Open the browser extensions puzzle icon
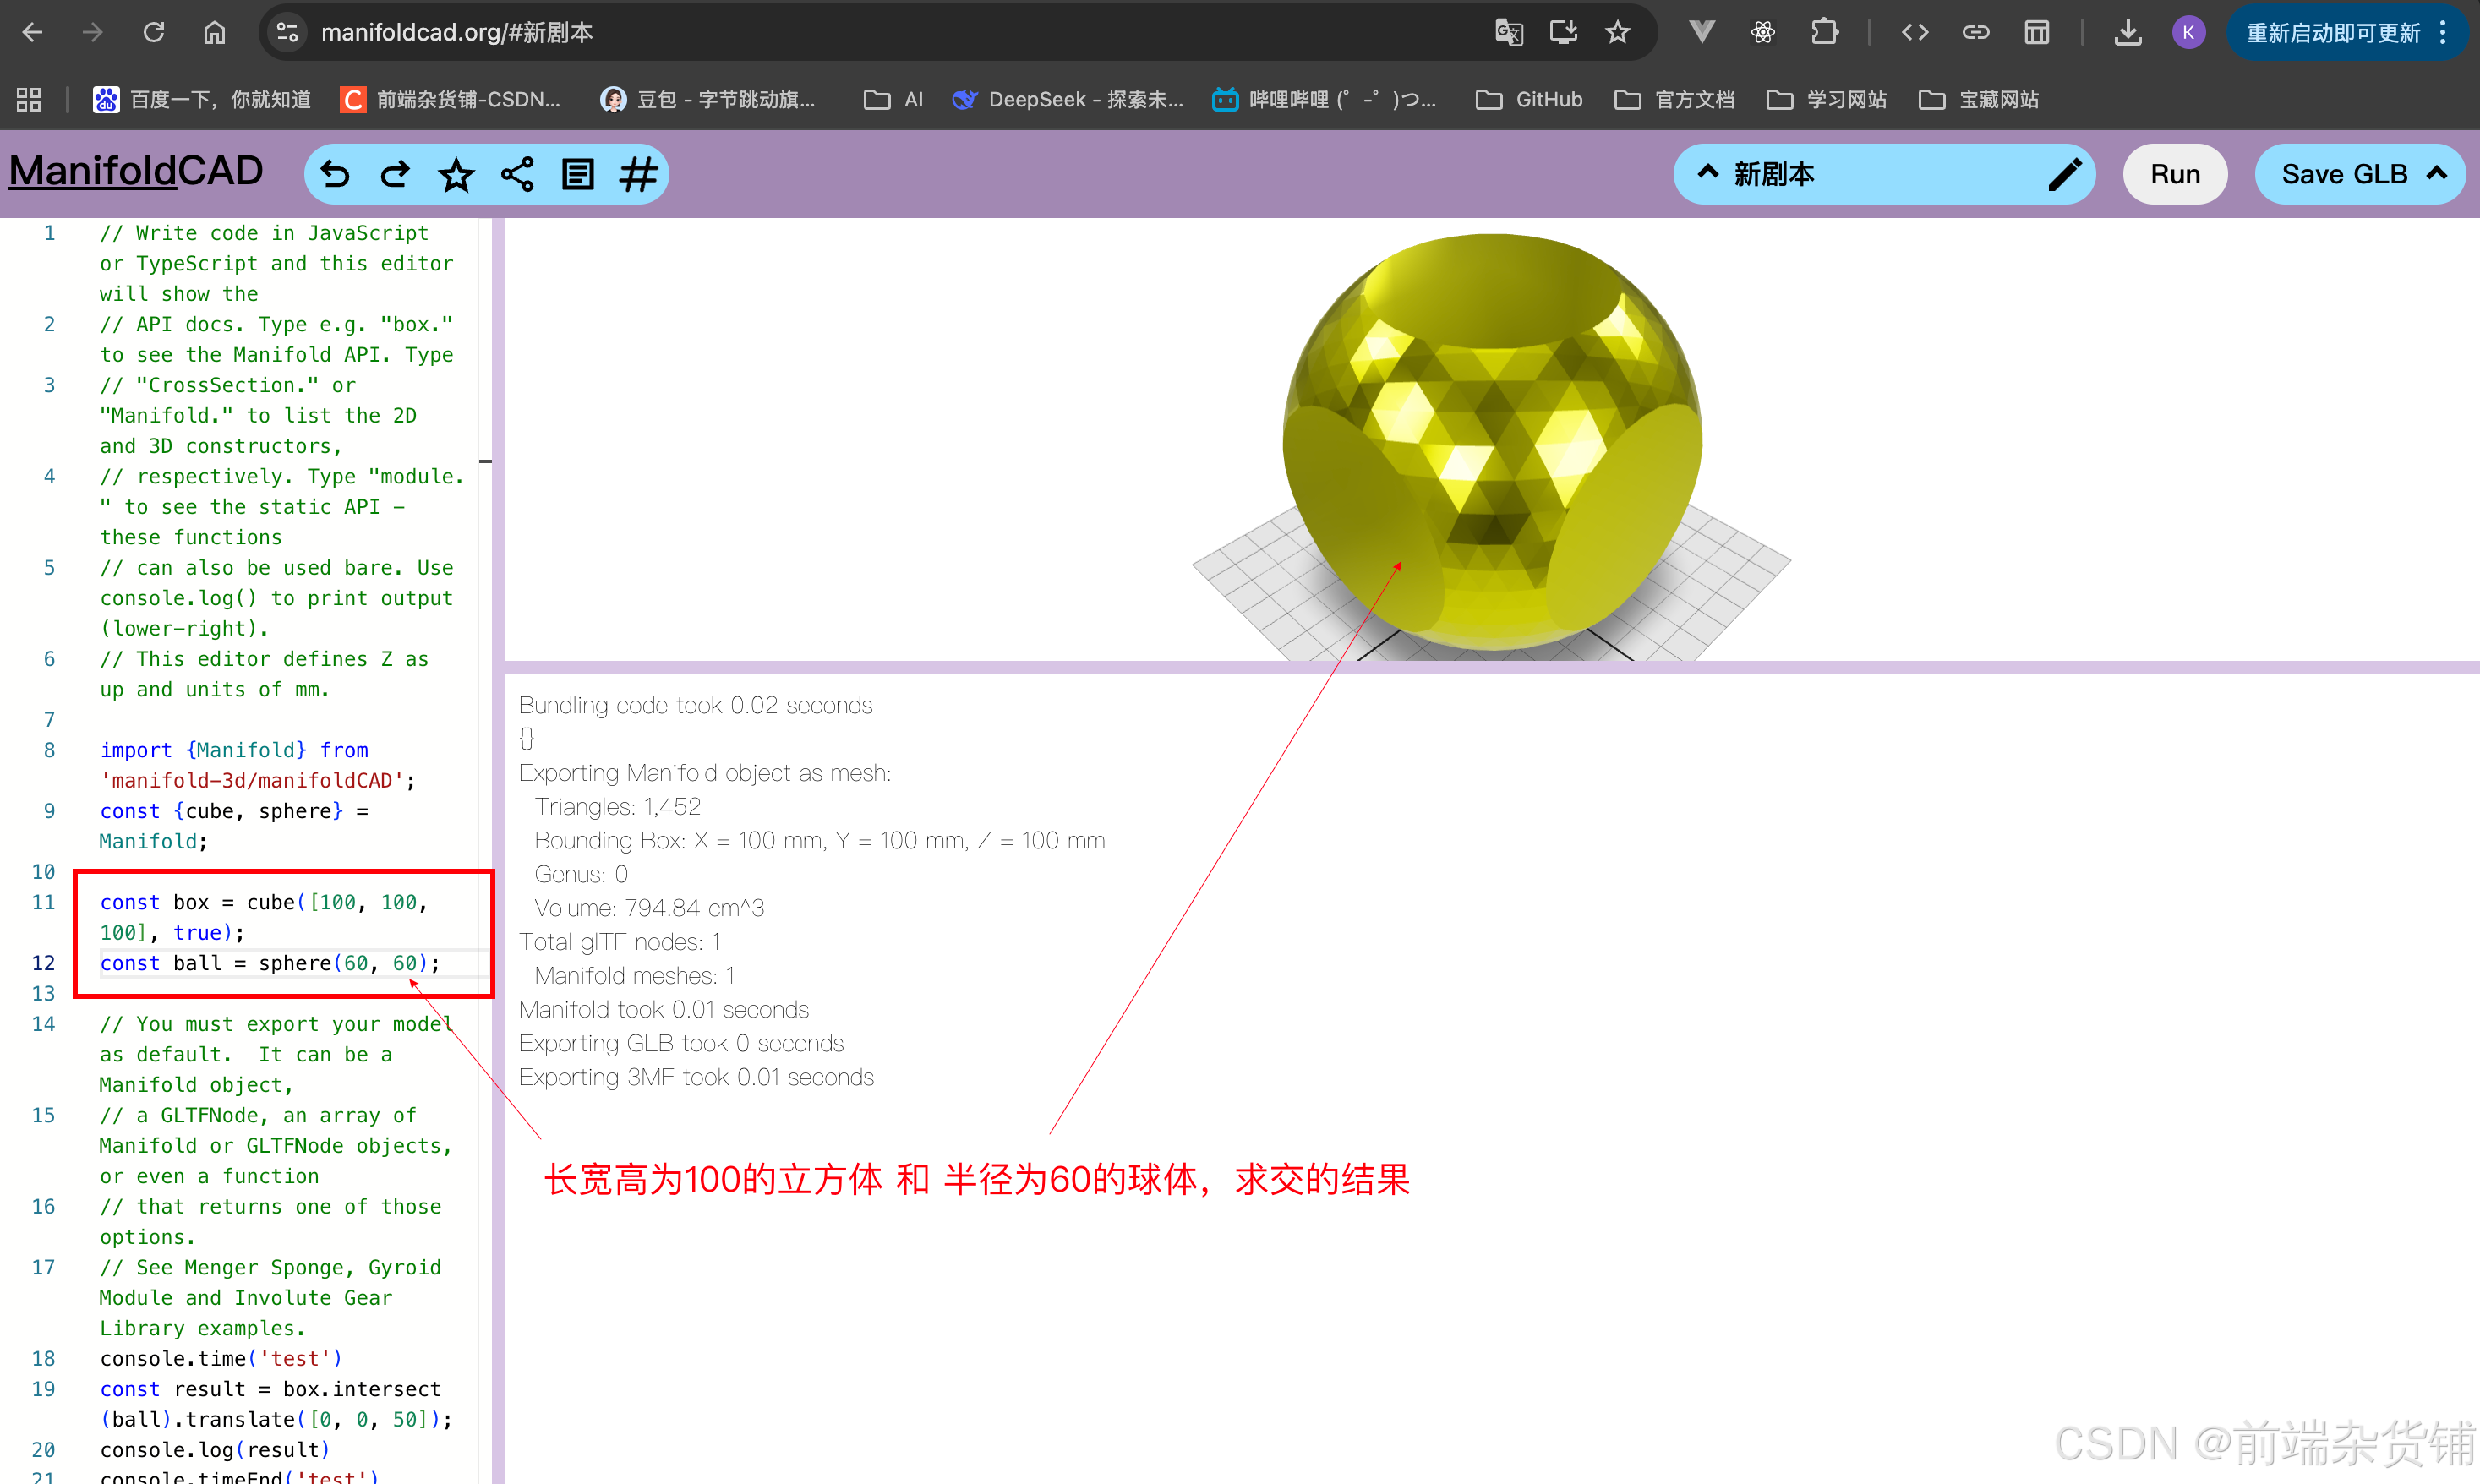Screen dimensions: 2480x1484 pyautogui.click(x=1824, y=32)
